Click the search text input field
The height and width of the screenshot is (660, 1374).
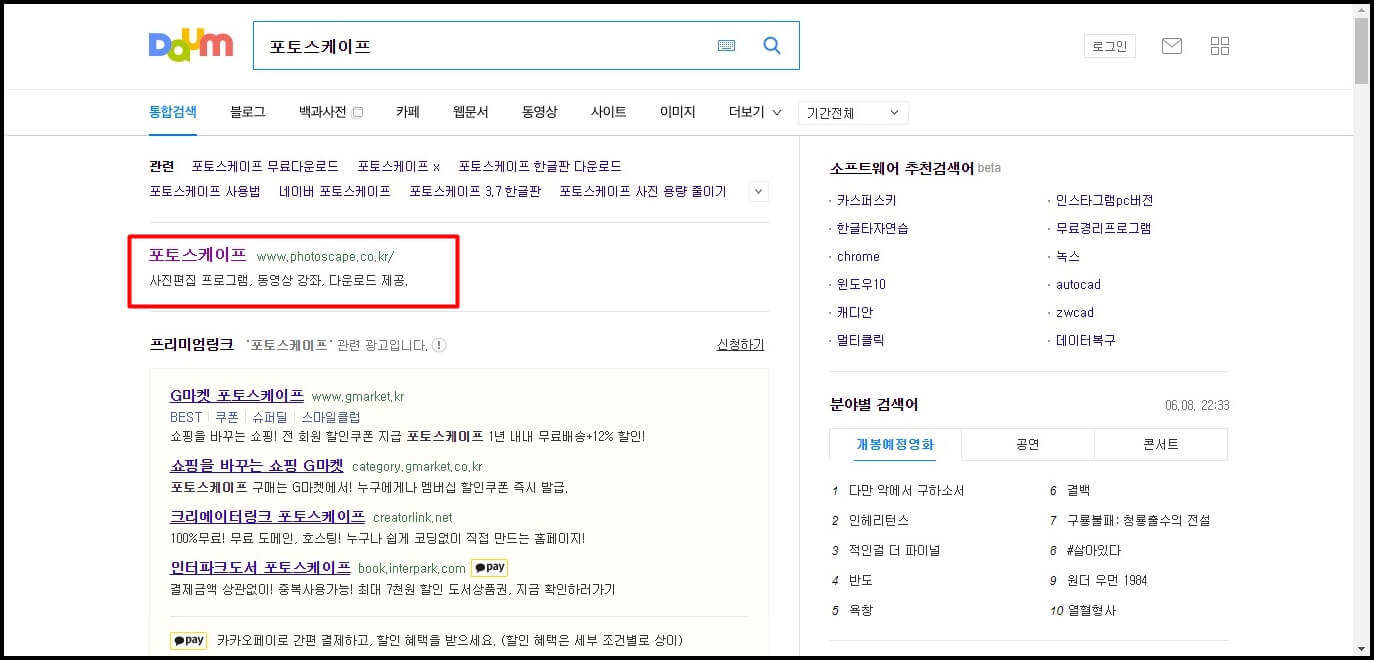click(x=485, y=46)
